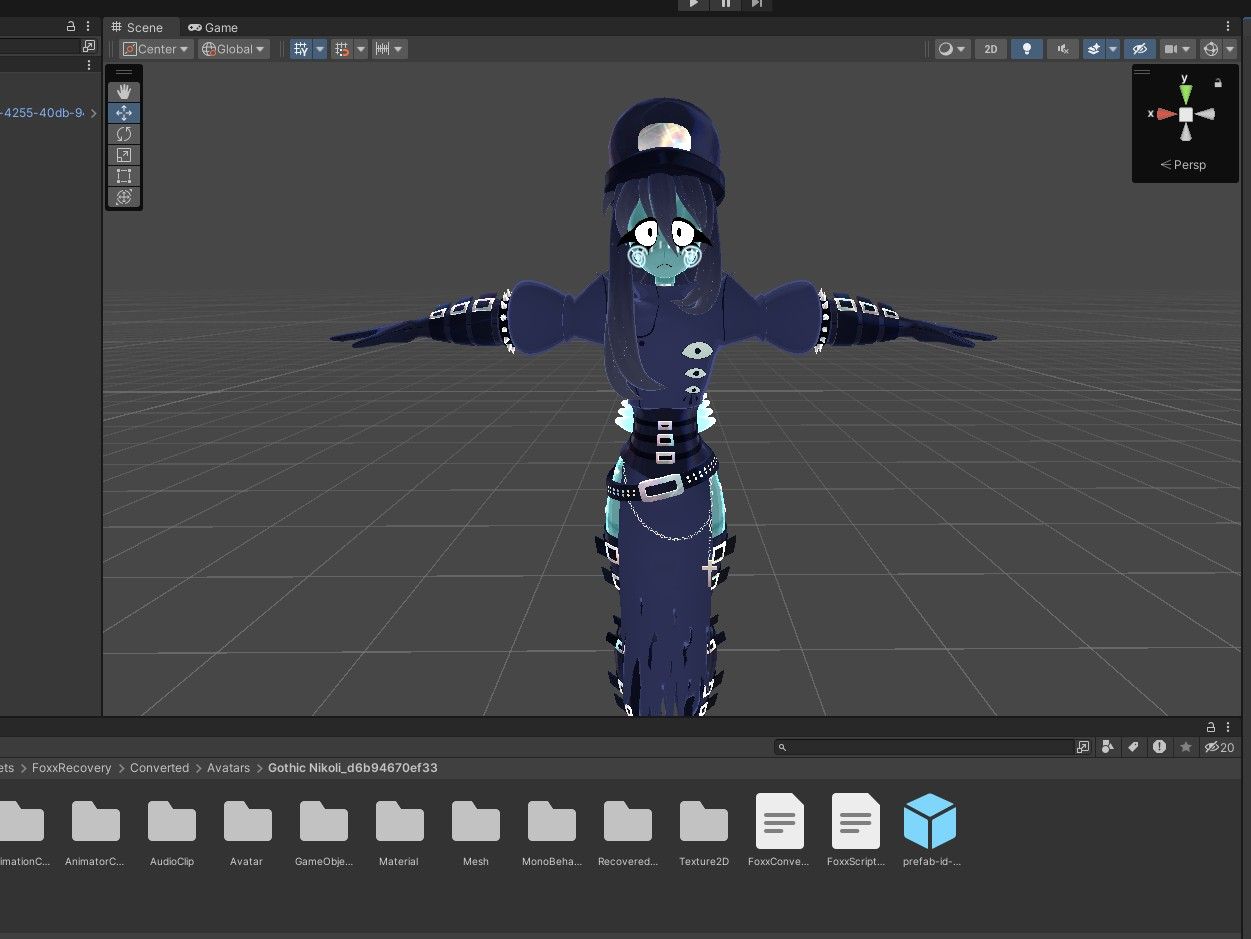Screen dimensions: 1251x939
Task: Toggle scene lighting with the lightbulb button
Action: 1026,49
